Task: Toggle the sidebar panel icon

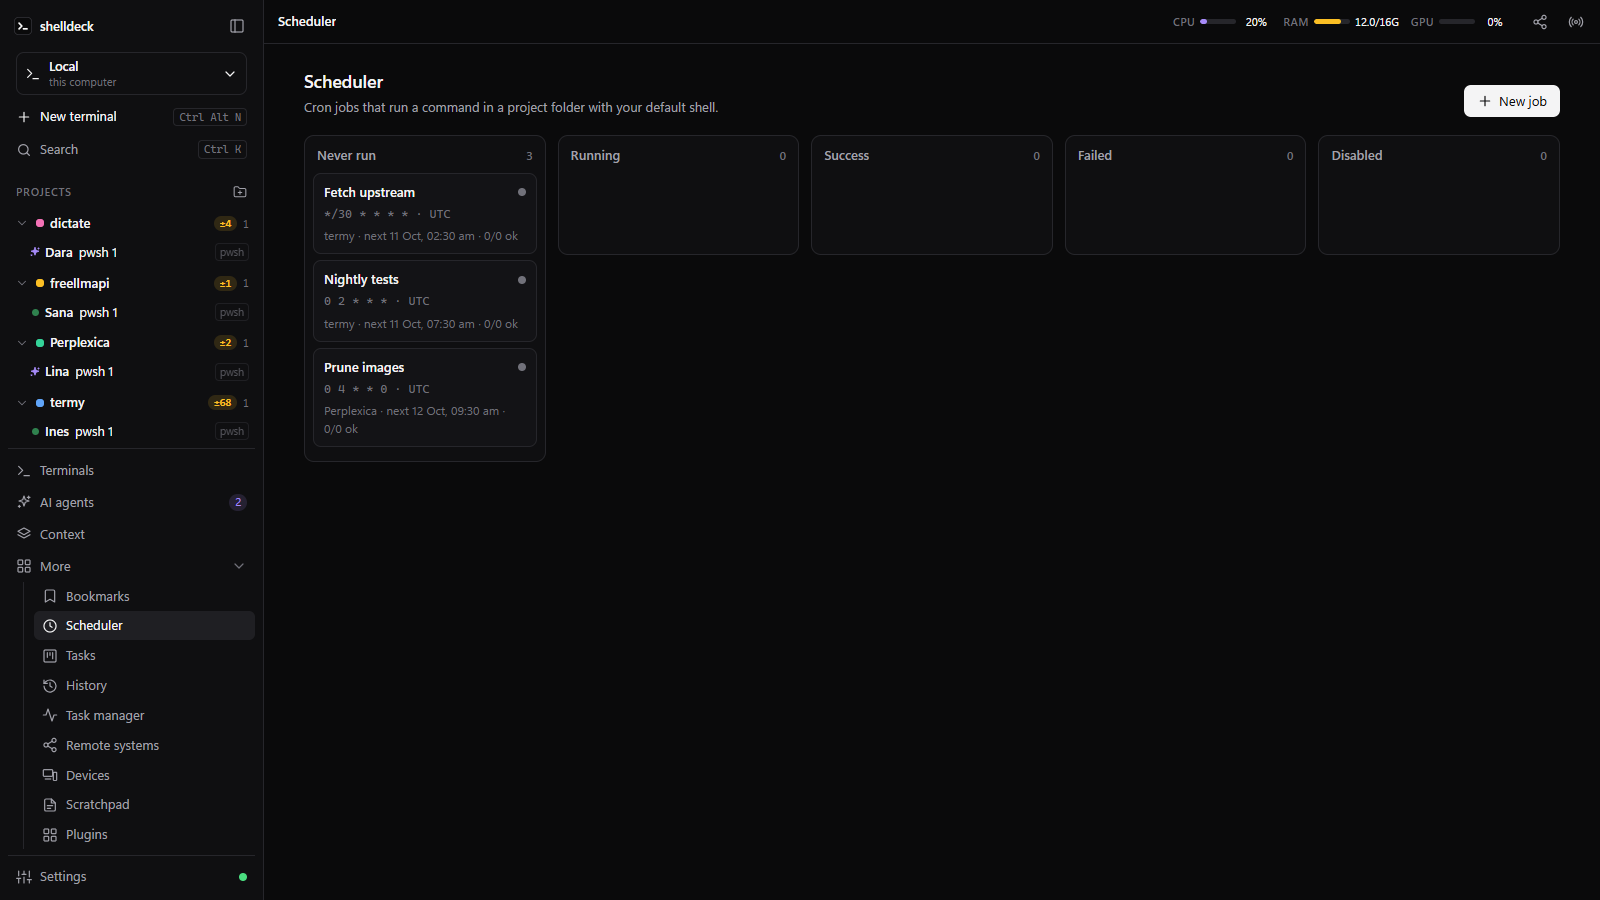Action: point(237,26)
